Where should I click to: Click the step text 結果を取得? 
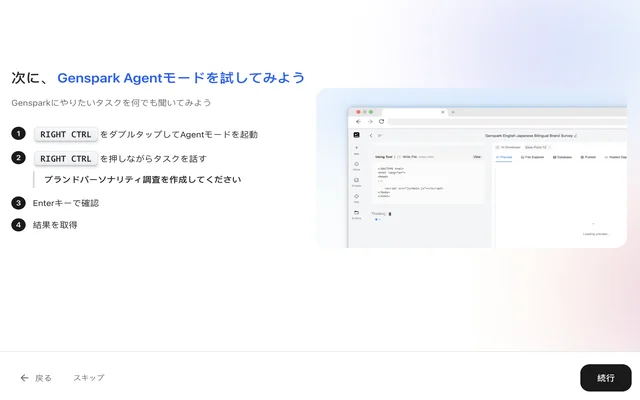click(x=55, y=225)
